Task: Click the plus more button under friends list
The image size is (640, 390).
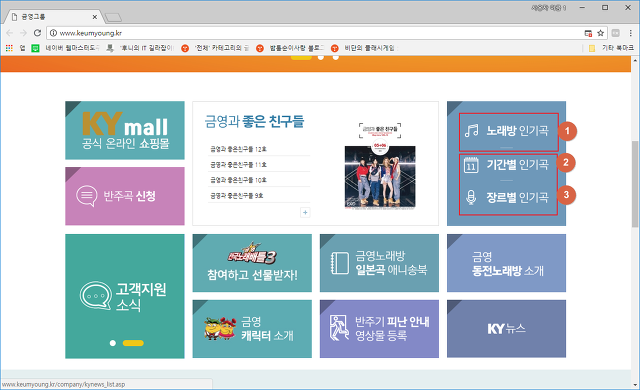Action: (305, 213)
